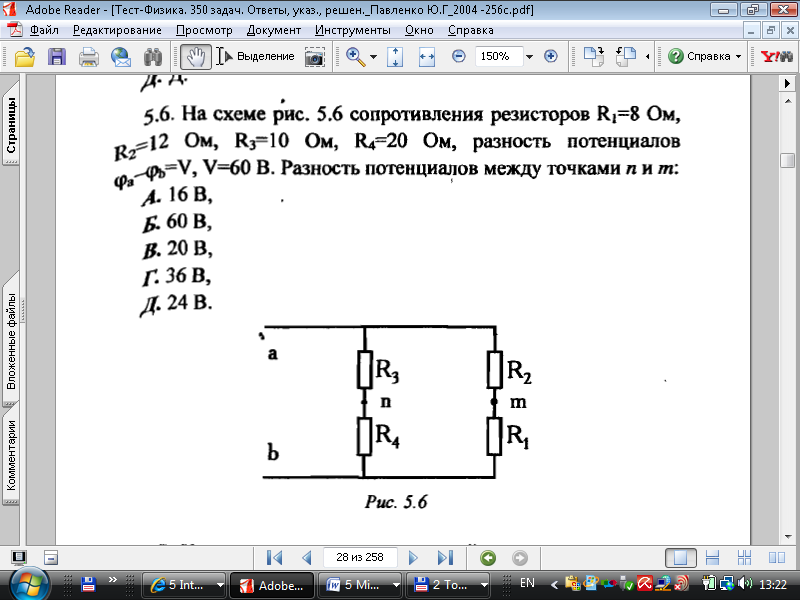Save a copy with the floppy disk icon
Viewport: 800px width, 600px height.
(x=57, y=56)
